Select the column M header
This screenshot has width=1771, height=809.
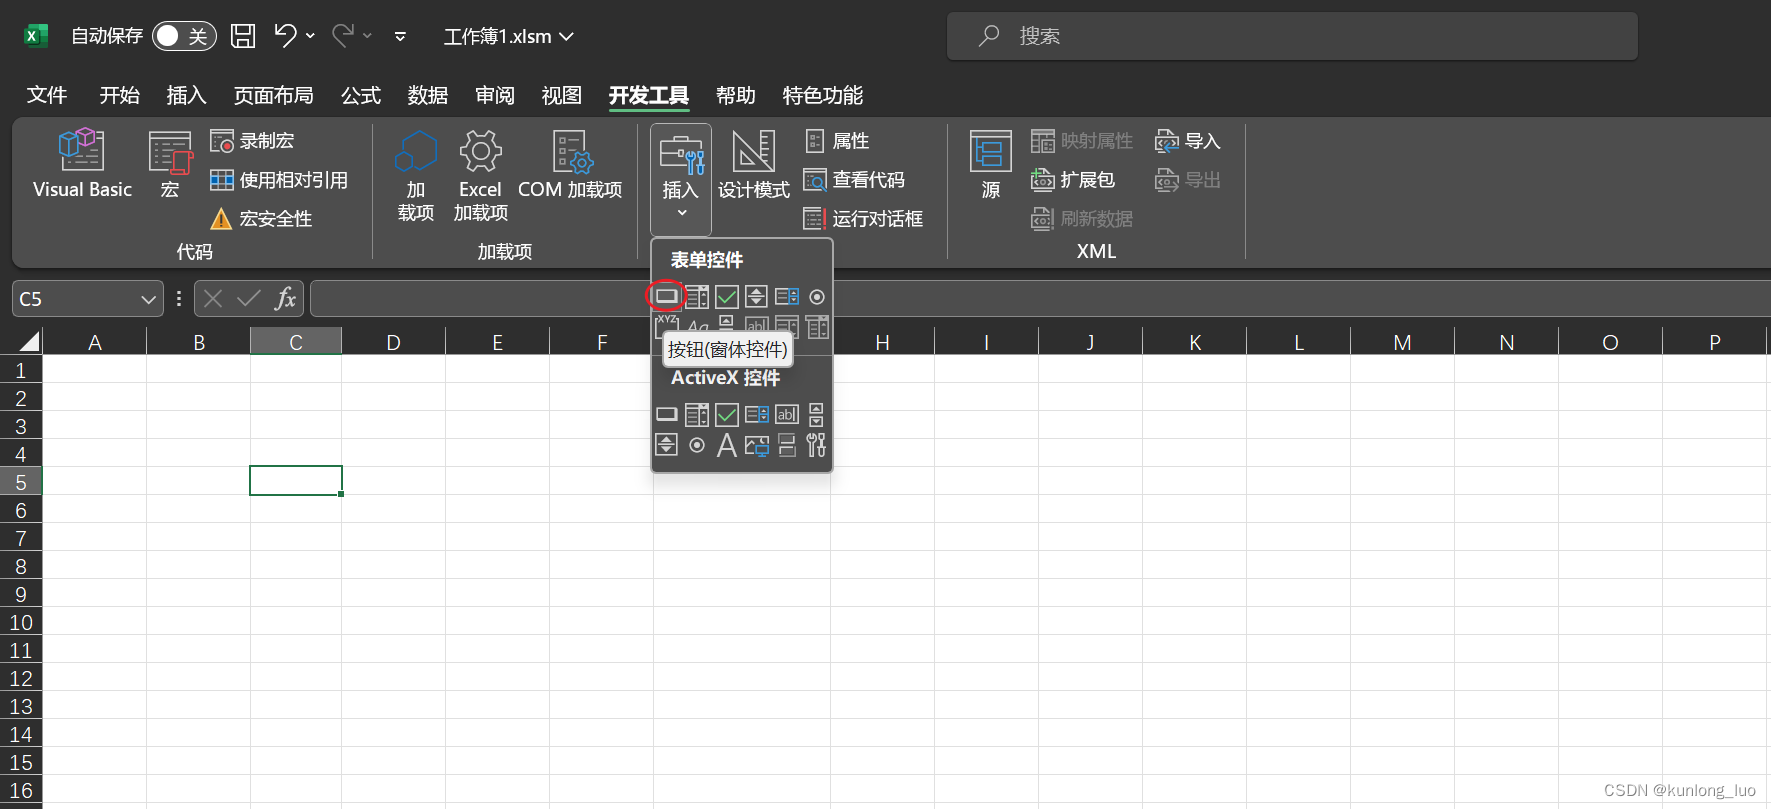pyautogui.click(x=1402, y=342)
